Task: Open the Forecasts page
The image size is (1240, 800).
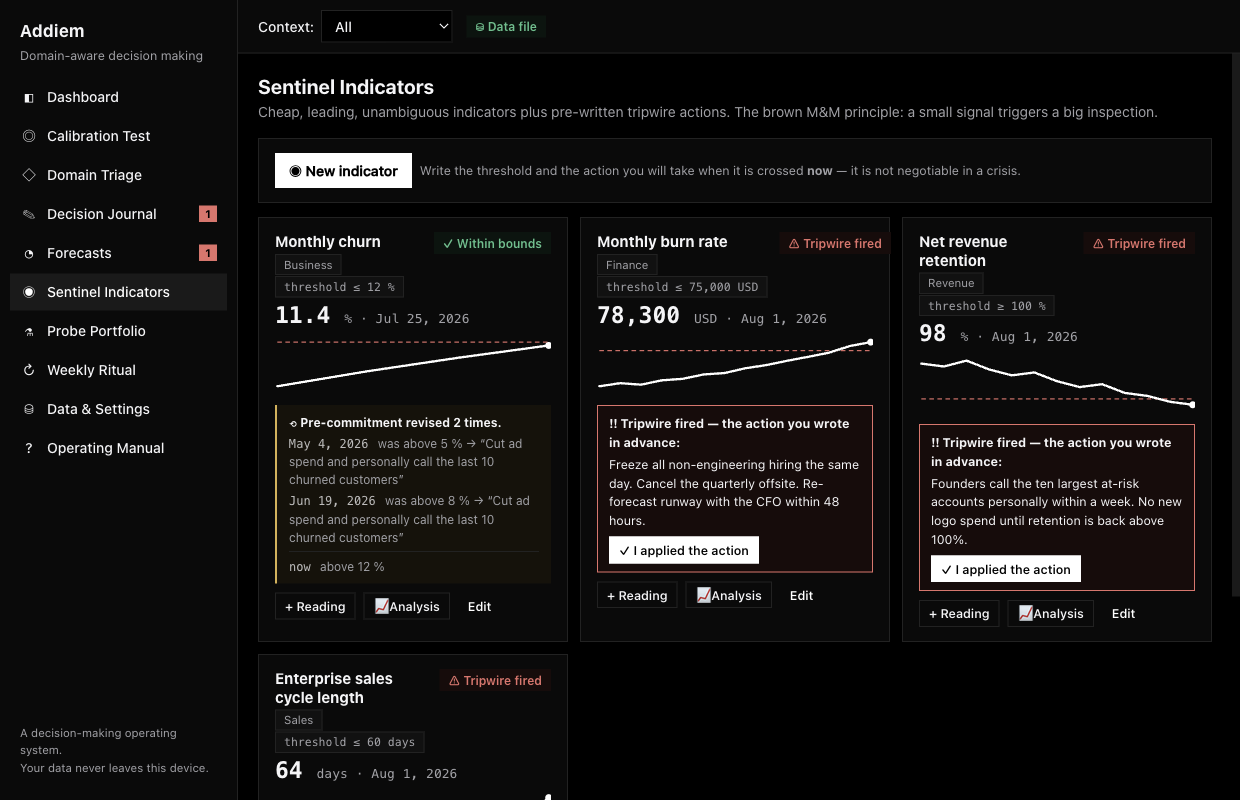Action: click(118, 253)
